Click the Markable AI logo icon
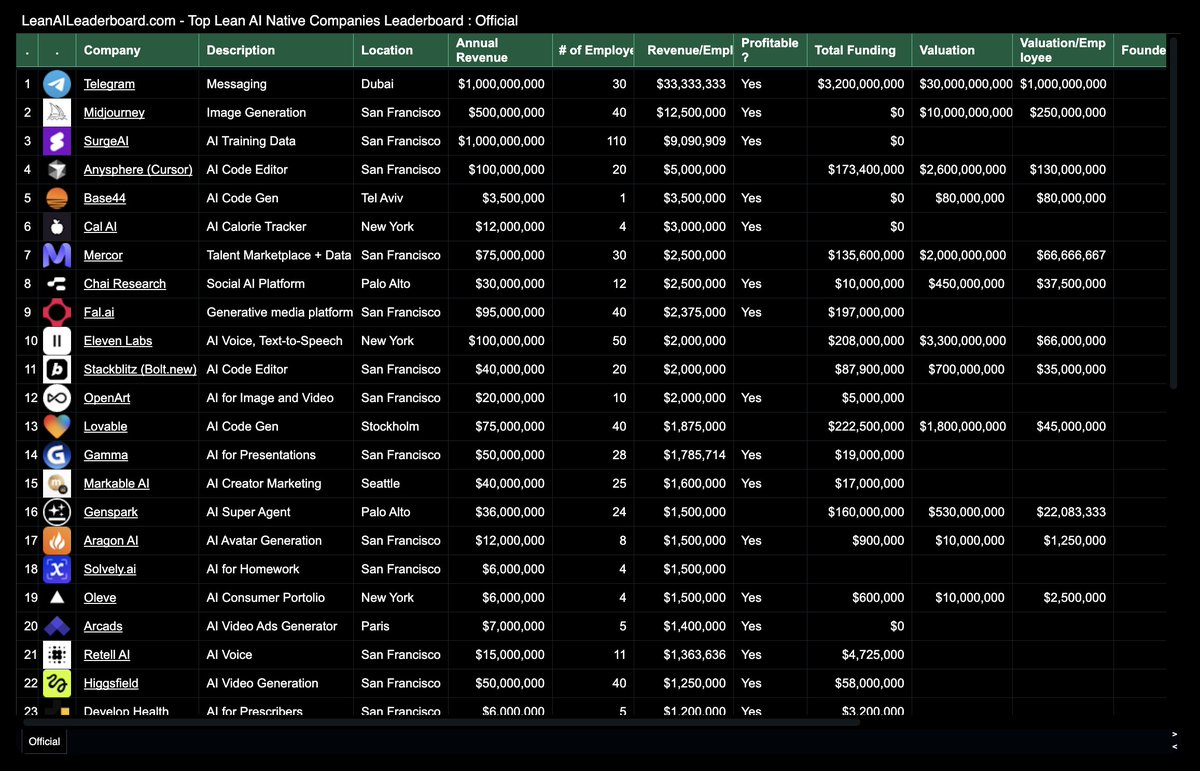1200x771 pixels. [x=57, y=483]
